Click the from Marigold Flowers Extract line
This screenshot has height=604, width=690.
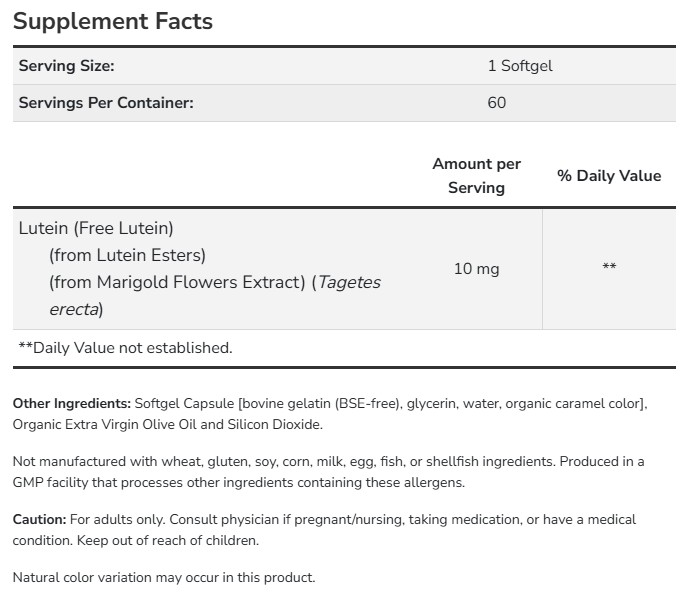pyautogui.click(x=176, y=282)
